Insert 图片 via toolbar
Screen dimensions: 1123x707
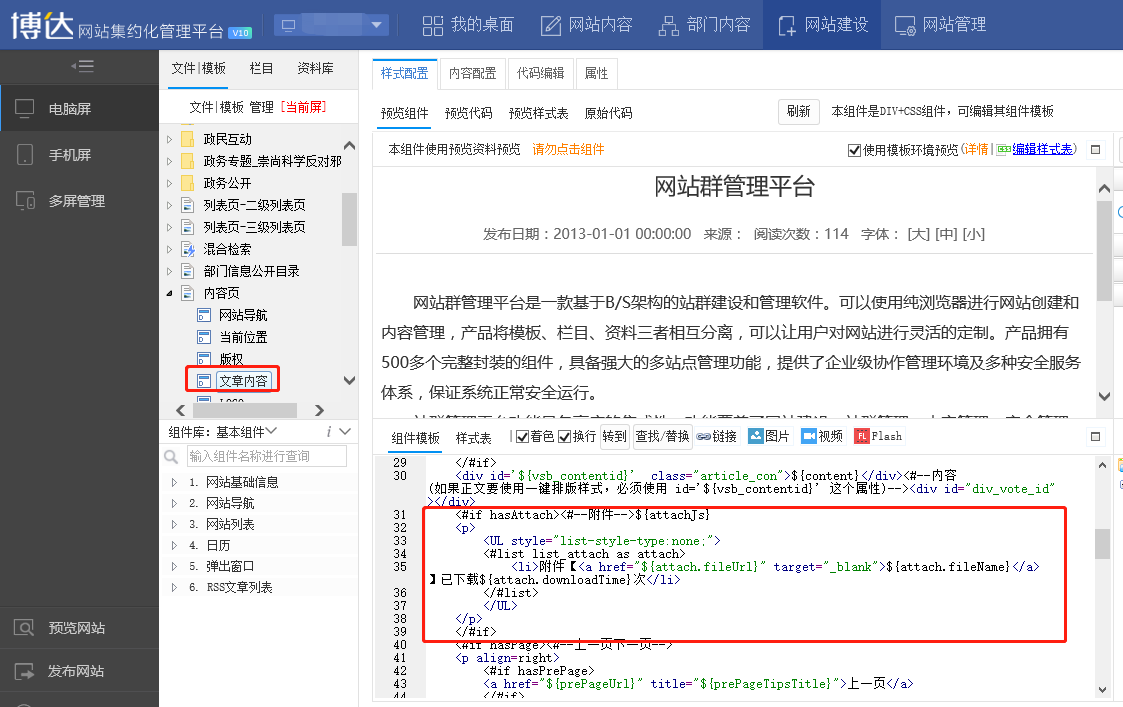pyautogui.click(x=768, y=436)
